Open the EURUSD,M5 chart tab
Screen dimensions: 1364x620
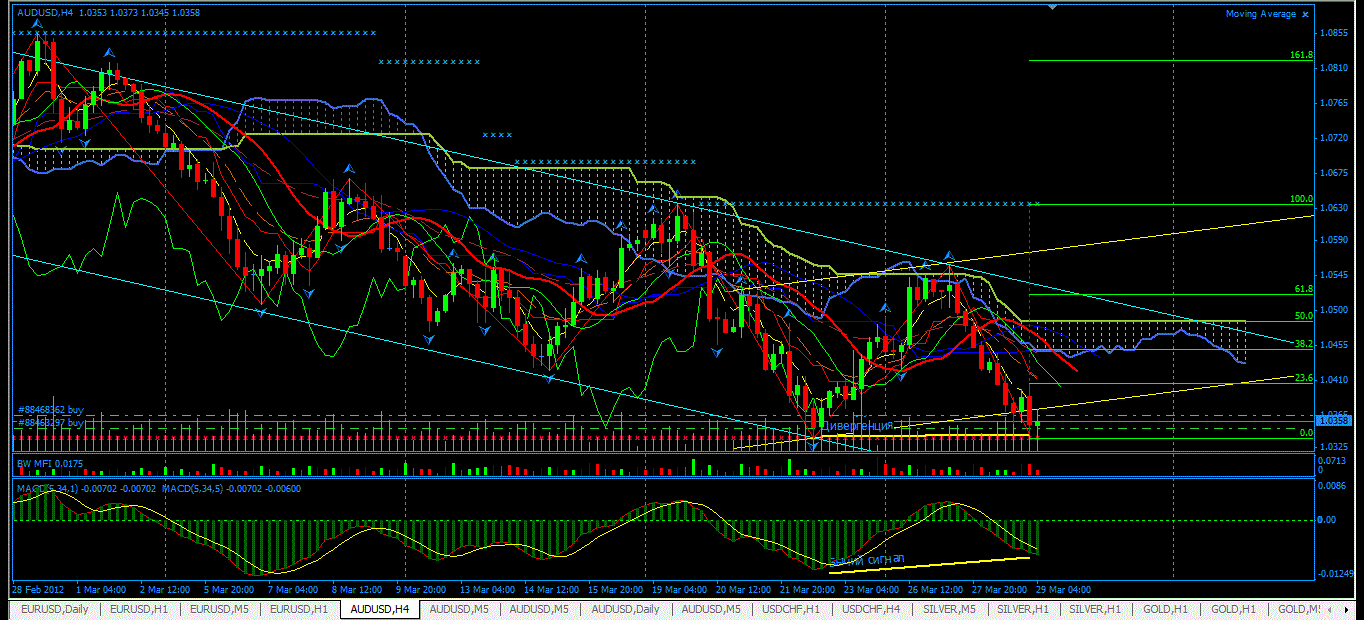point(220,609)
